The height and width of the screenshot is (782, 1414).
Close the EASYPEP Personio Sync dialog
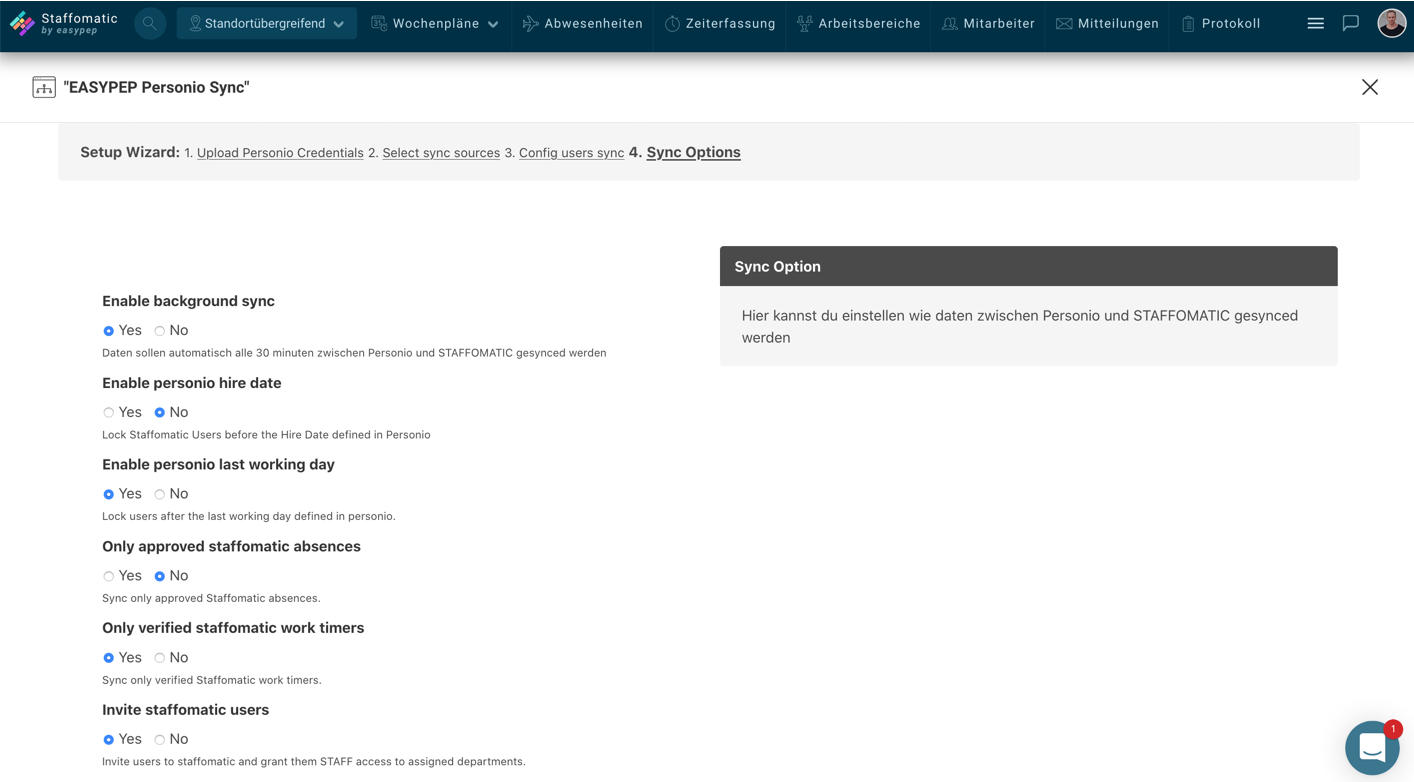1370,87
